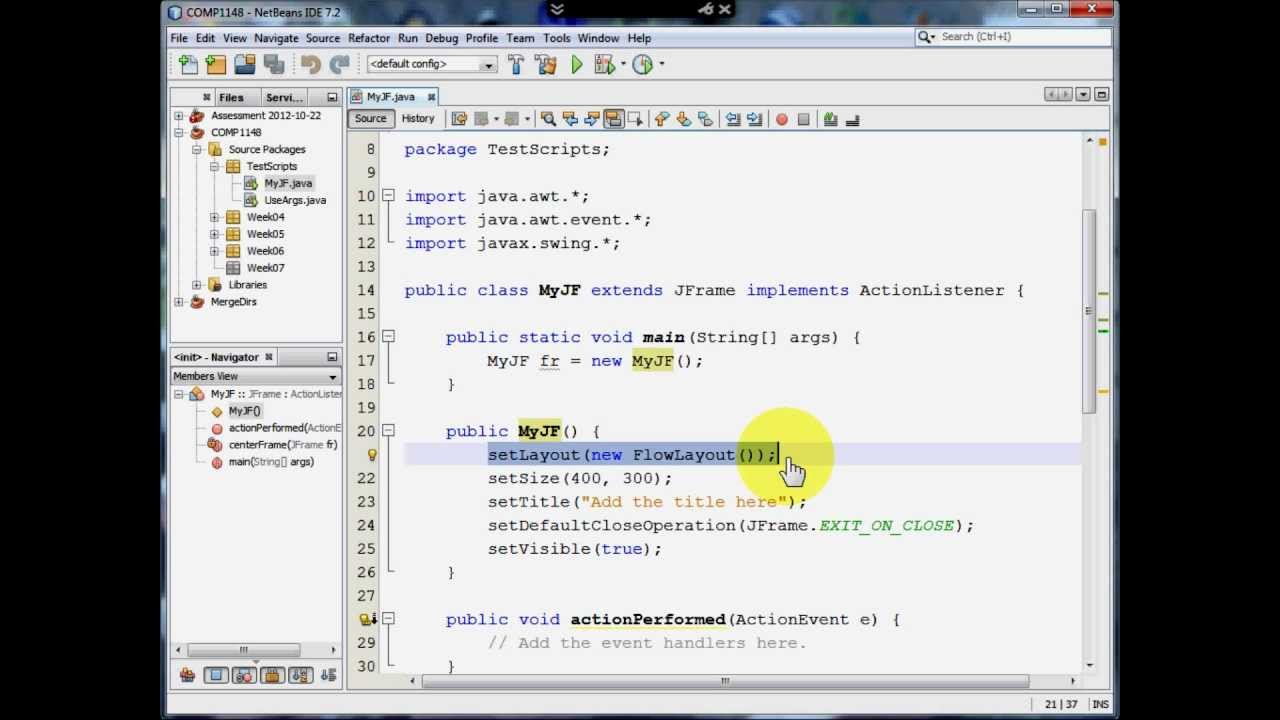
Task: Open the File menu
Action: point(179,38)
